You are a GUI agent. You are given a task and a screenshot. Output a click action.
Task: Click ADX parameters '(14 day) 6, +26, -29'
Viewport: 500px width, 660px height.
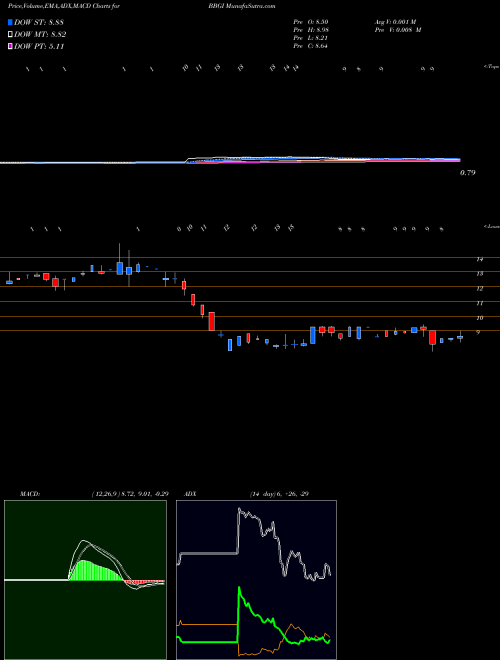click(x=279, y=494)
